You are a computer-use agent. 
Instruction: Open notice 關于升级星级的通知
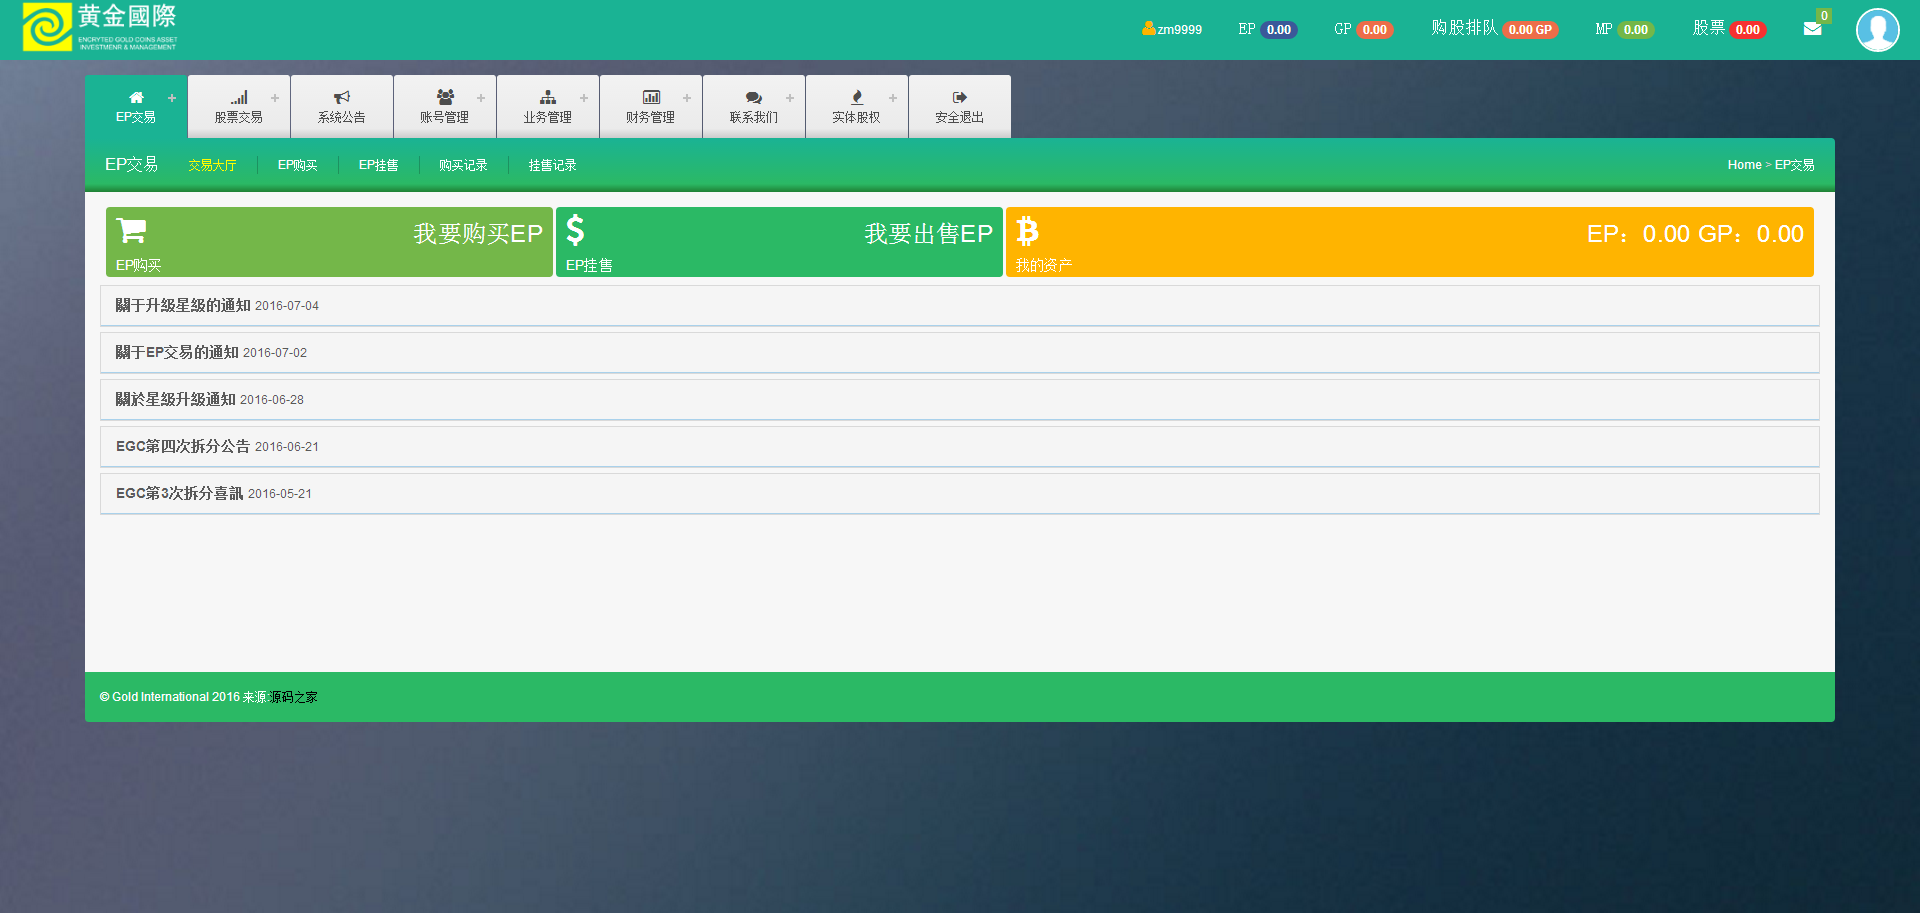coord(183,305)
